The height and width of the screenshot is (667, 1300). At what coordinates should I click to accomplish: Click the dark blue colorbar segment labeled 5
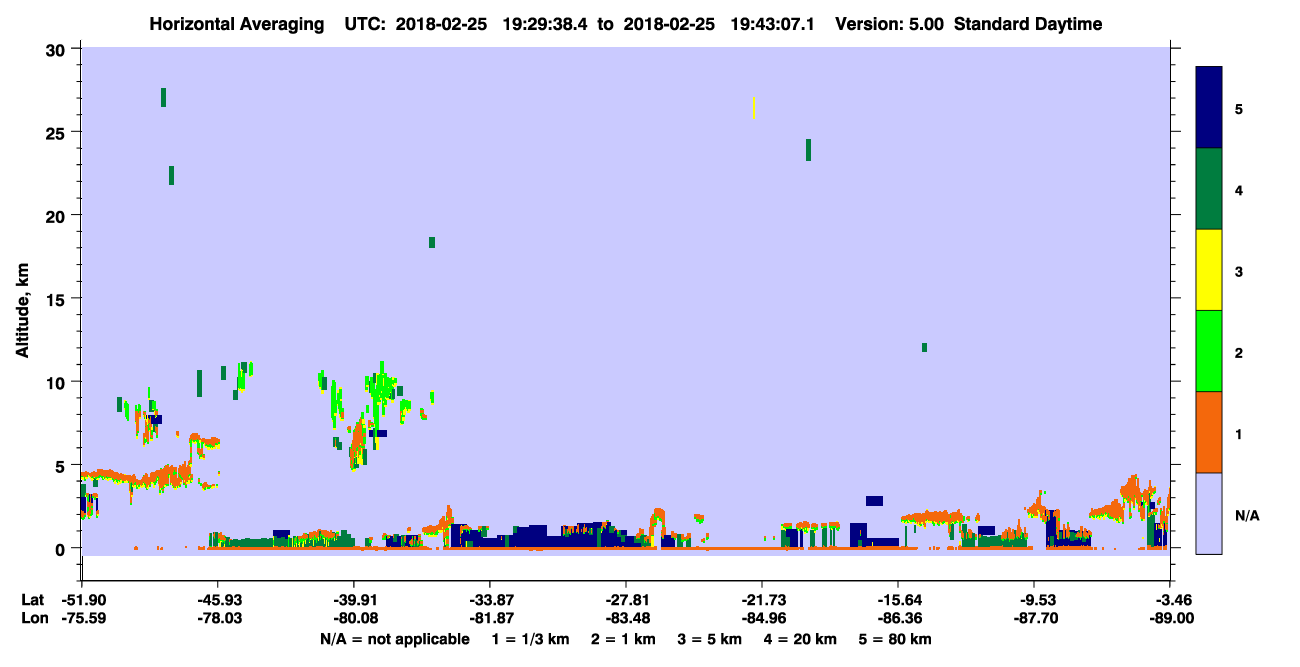(x=1209, y=108)
